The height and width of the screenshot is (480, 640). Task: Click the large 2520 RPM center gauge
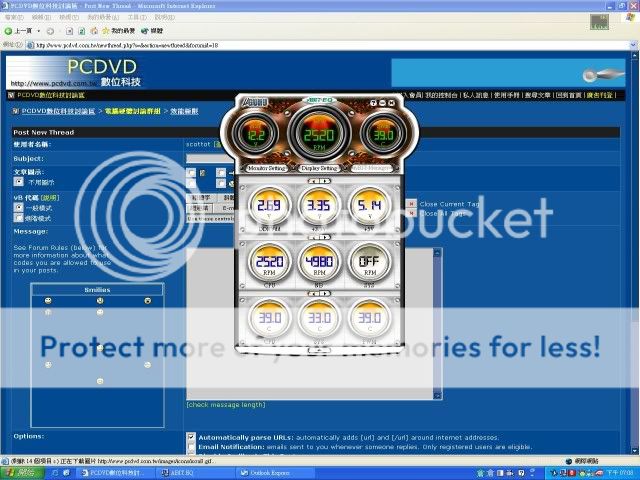pyautogui.click(x=319, y=133)
